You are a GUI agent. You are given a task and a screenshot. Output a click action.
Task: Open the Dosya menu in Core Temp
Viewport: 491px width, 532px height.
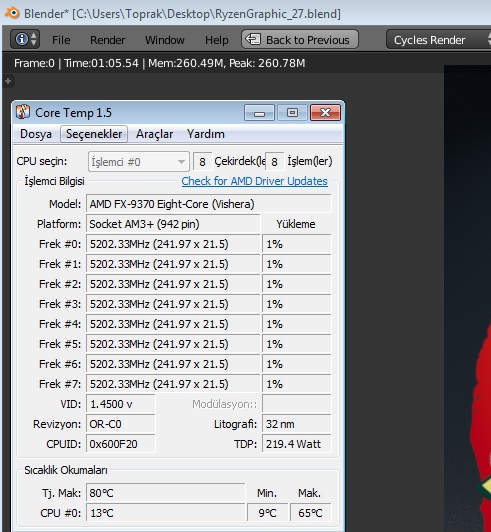[36, 134]
